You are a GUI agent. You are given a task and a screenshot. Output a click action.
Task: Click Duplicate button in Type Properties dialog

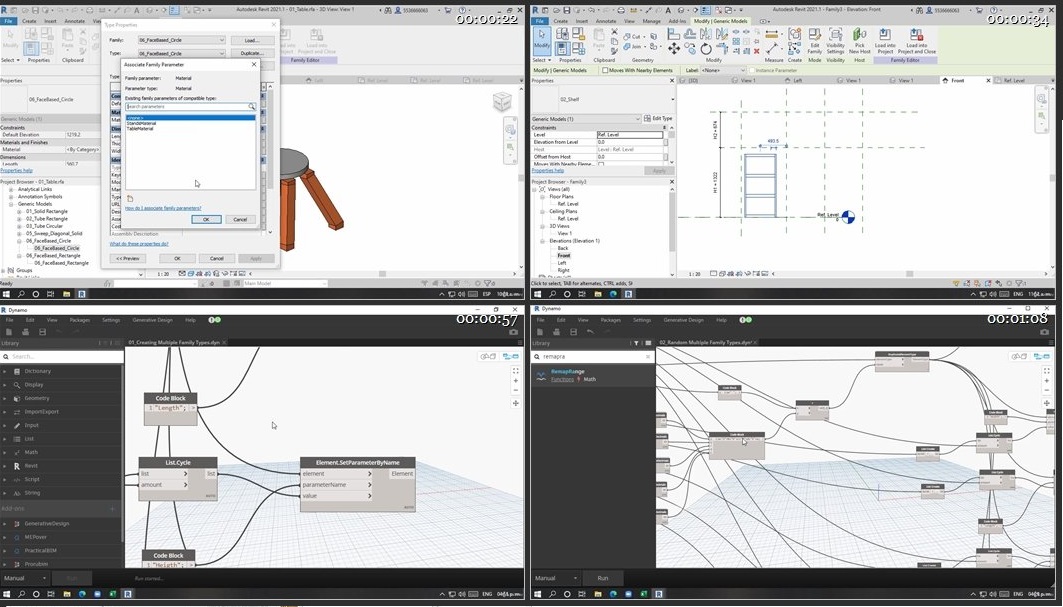(252, 53)
